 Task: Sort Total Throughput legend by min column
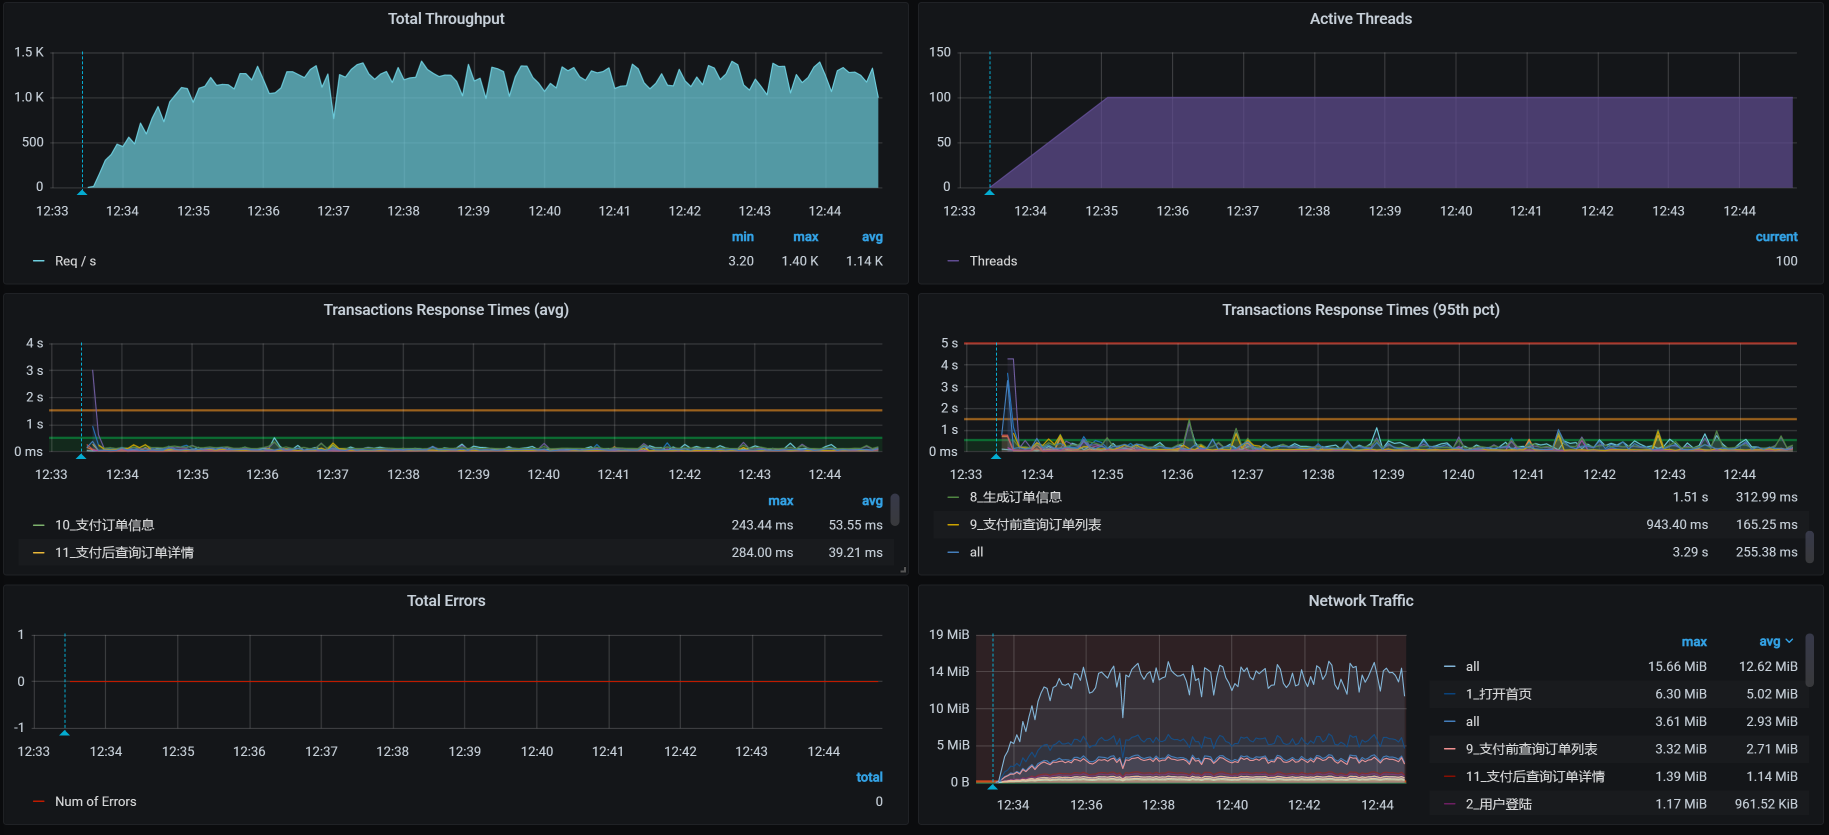(x=742, y=237)
